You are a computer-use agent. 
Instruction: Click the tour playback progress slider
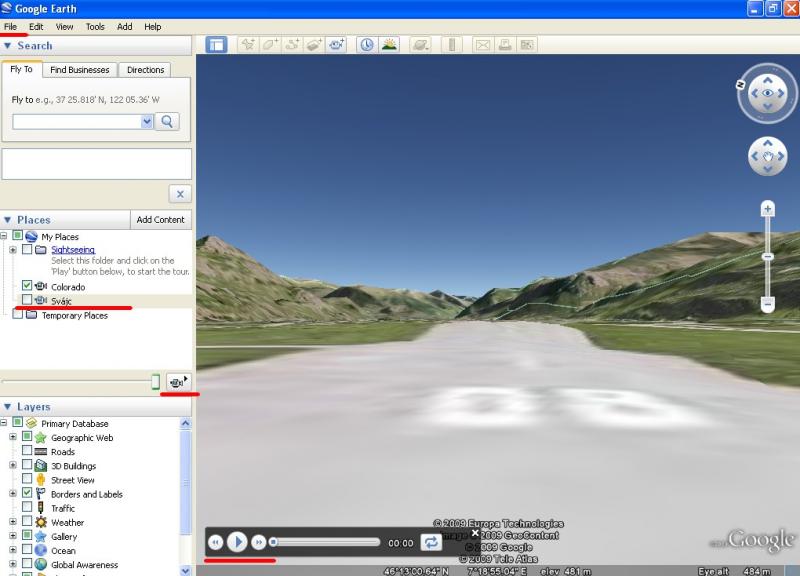point(326,542)
